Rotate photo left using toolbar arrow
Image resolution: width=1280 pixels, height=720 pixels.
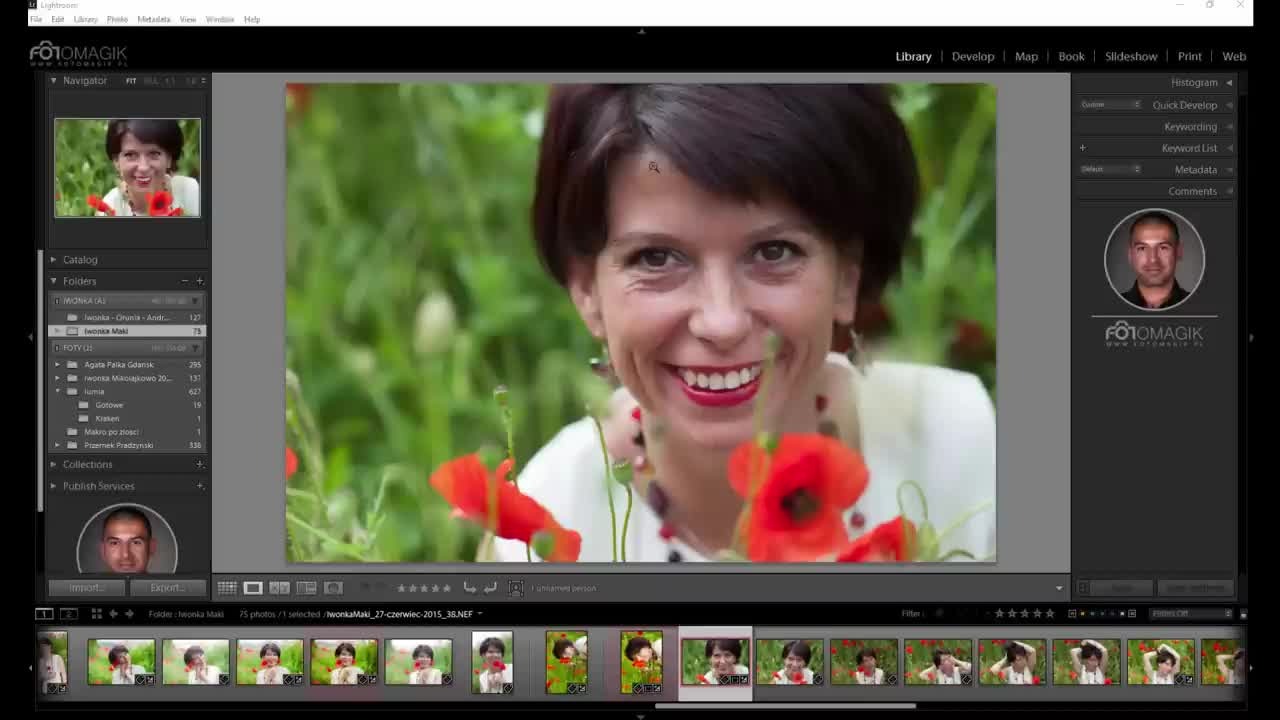(469, 588)
